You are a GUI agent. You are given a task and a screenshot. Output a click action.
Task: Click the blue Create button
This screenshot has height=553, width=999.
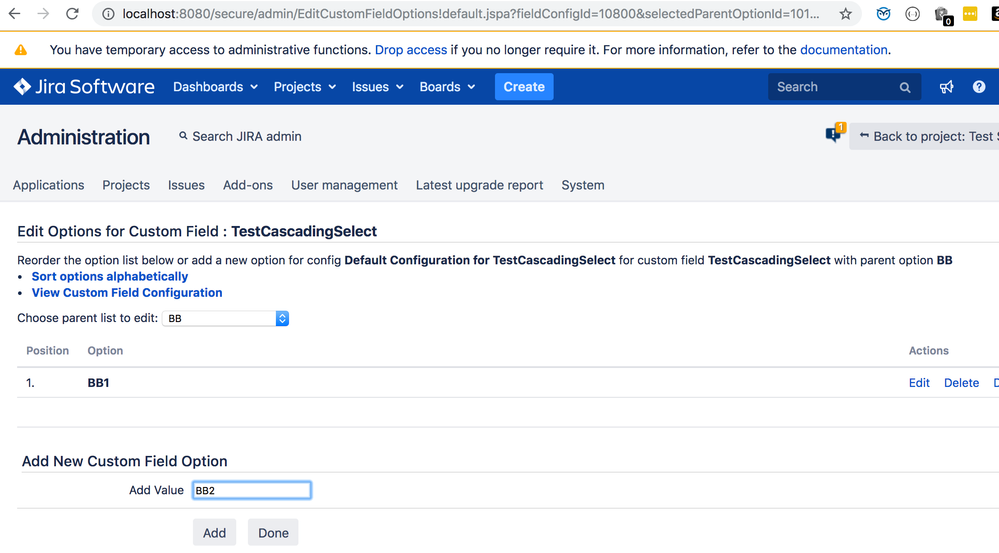tap(524, 87)
